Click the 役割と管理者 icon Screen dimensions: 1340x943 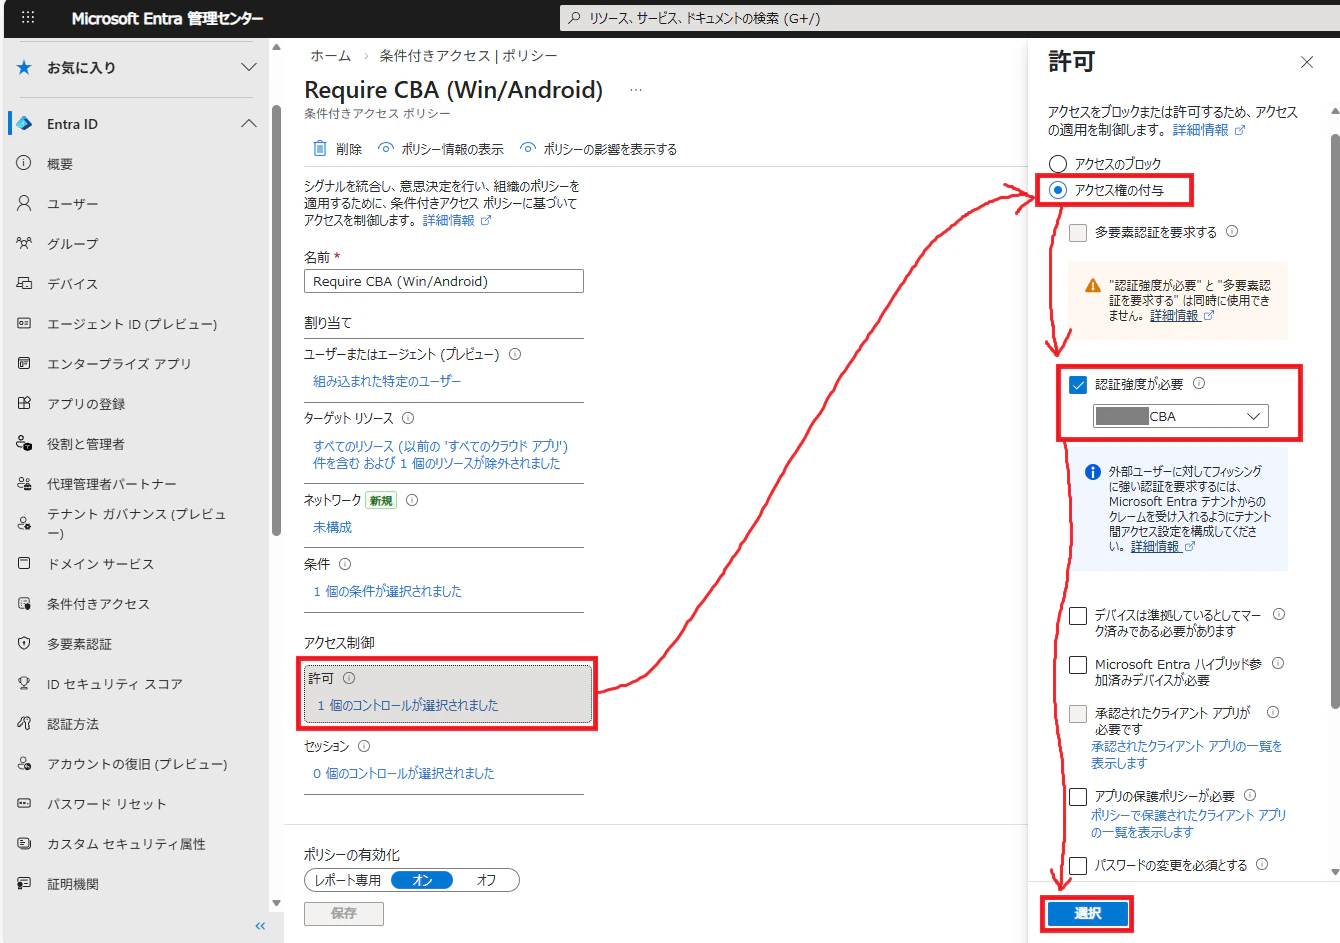tap(24, 443)
